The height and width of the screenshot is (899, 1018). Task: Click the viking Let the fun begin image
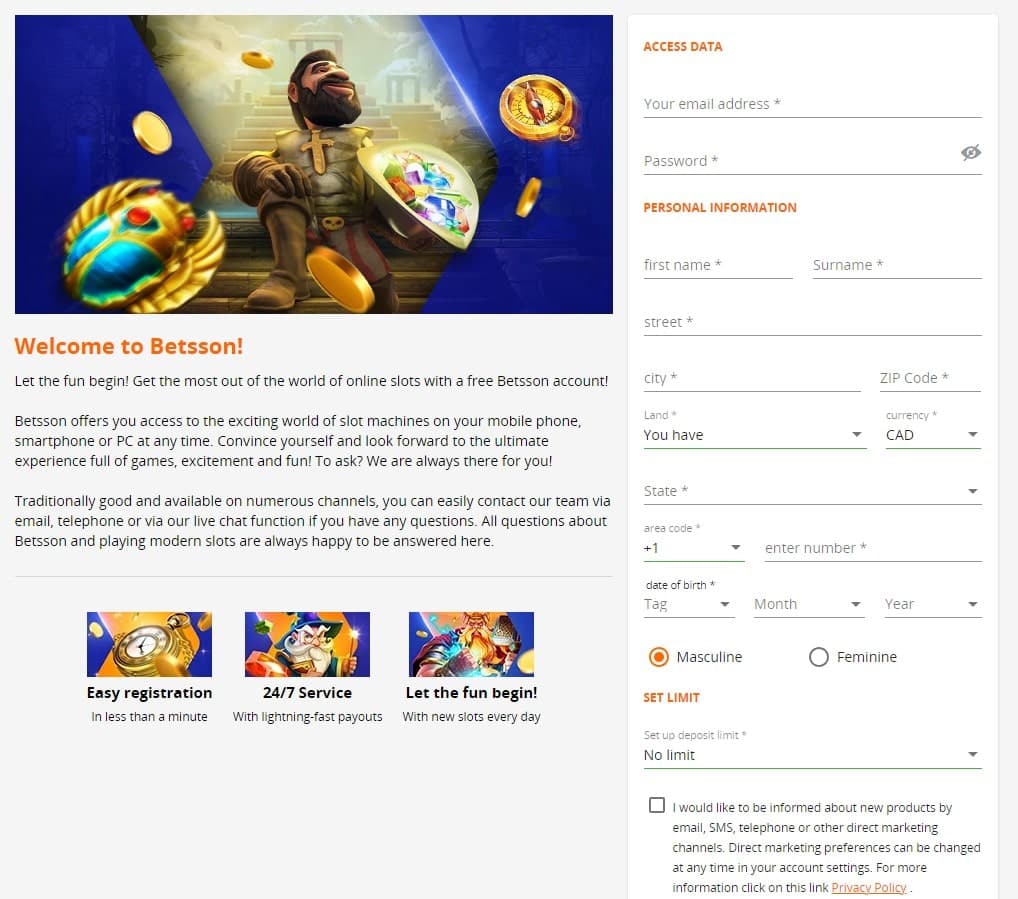coord(471,644)
